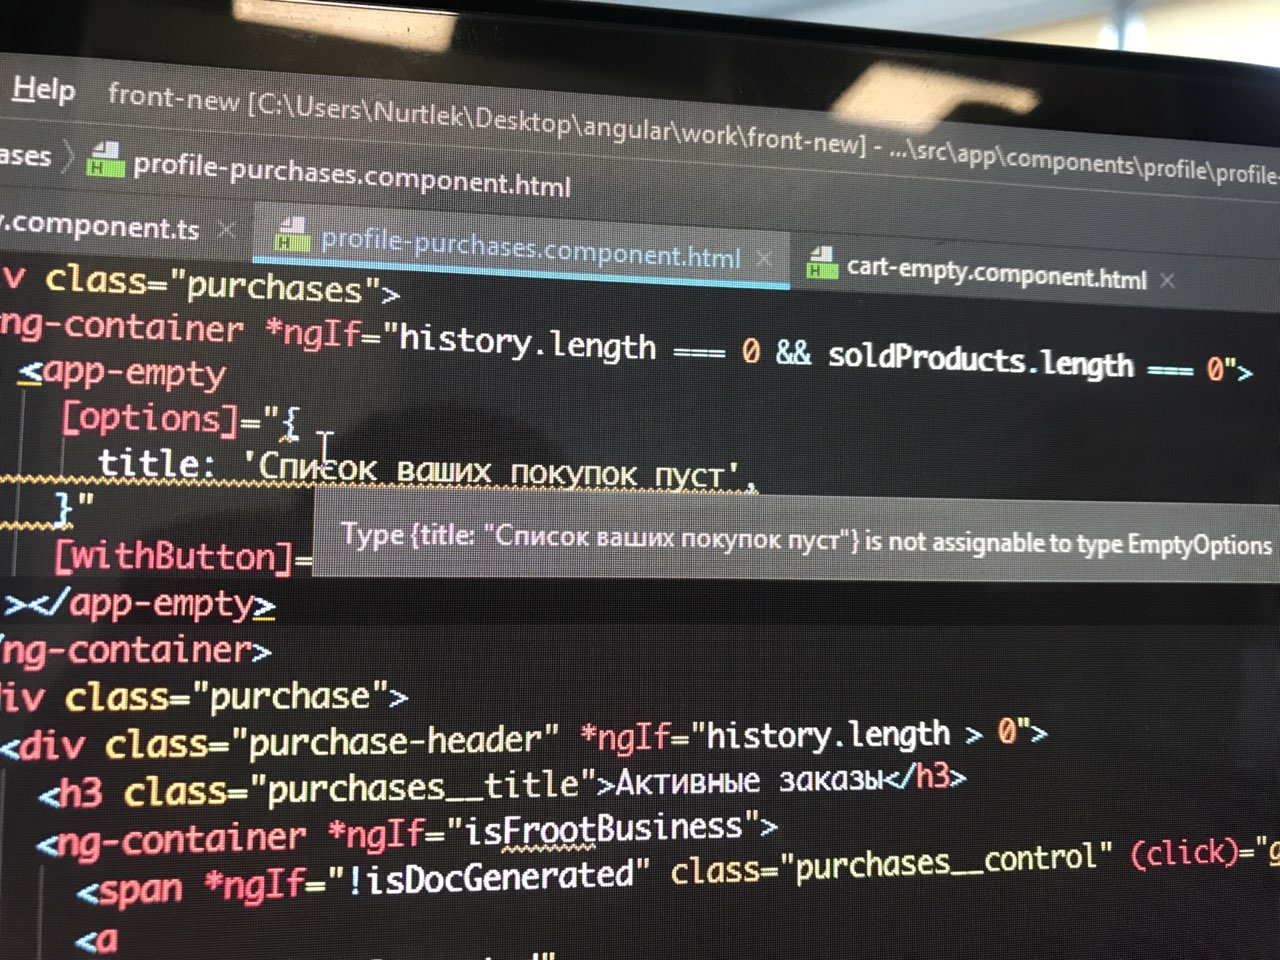Click on soldProducts.length in the code
The width and height of the screenshot is (1280, 960).
click(x=981, y=360)
